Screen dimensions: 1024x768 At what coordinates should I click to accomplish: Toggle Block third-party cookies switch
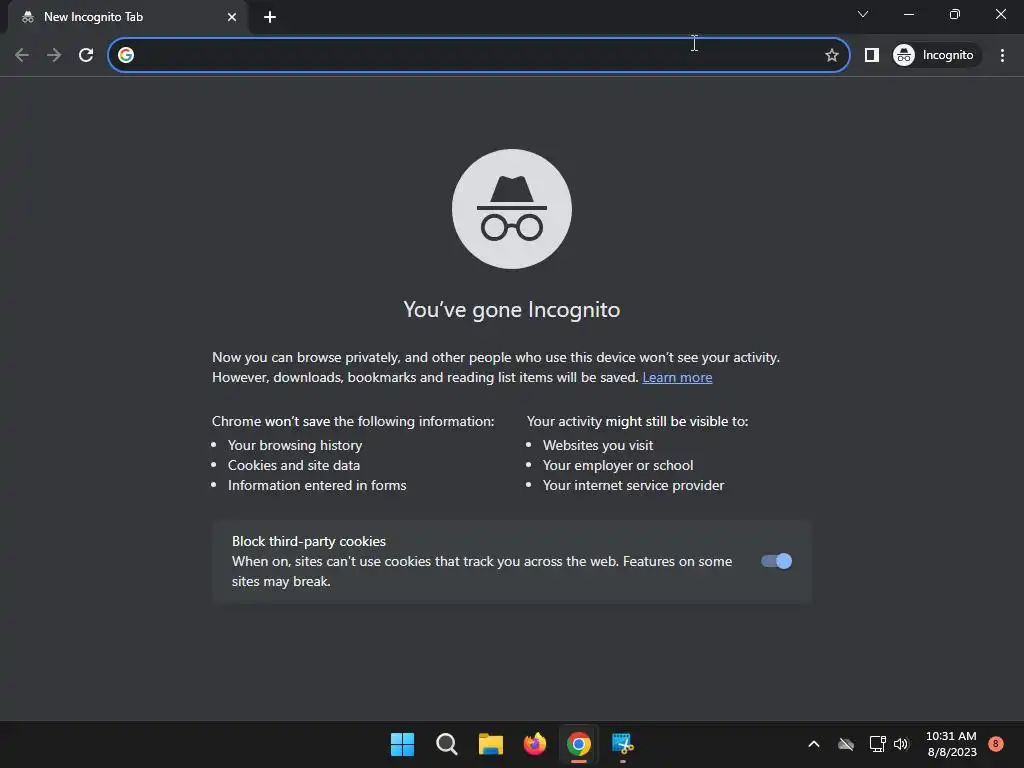776,561
